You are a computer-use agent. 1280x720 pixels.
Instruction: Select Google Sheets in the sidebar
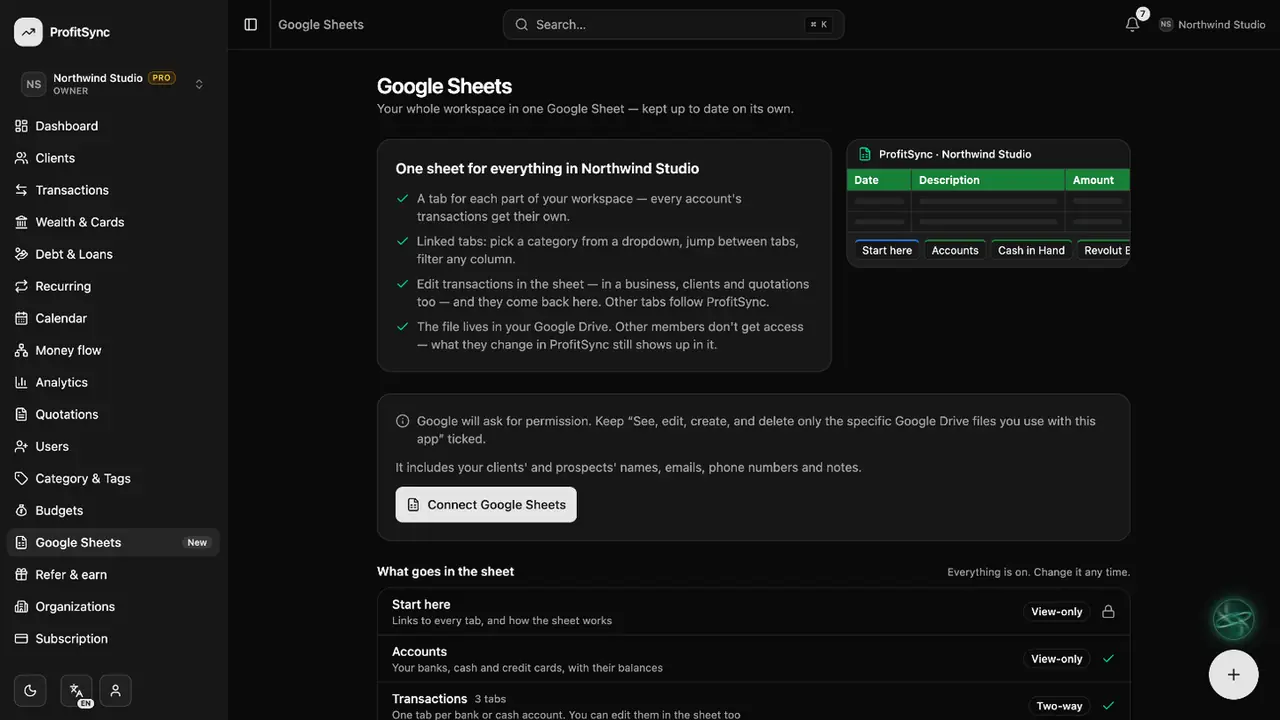pos(113,542)
